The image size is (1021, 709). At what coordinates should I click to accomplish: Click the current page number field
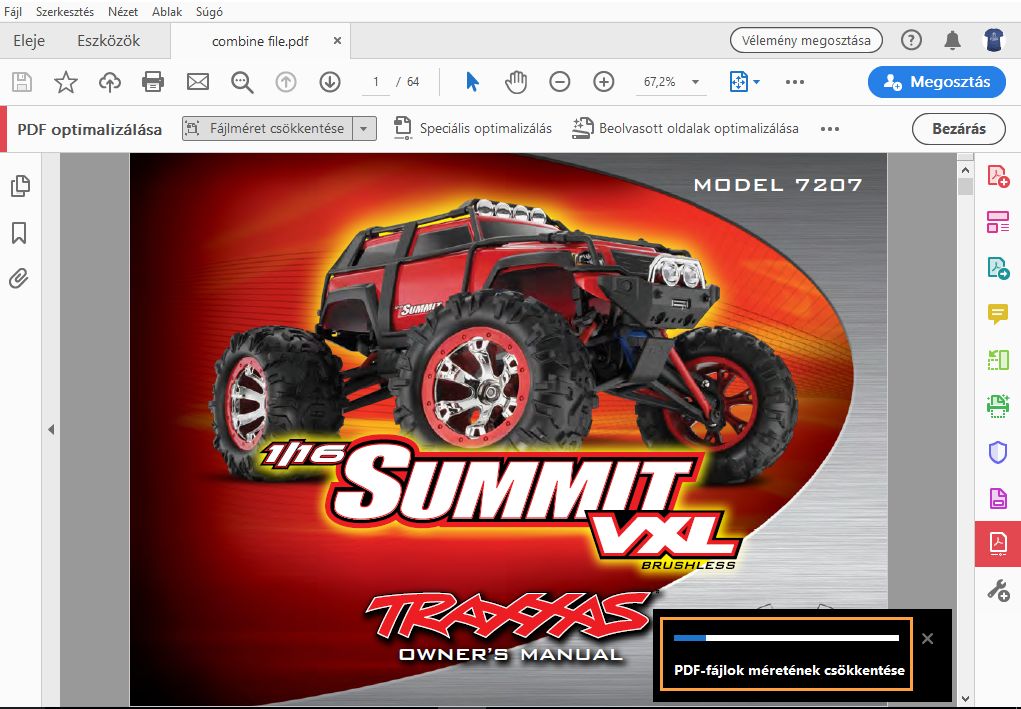click(376, 82)
